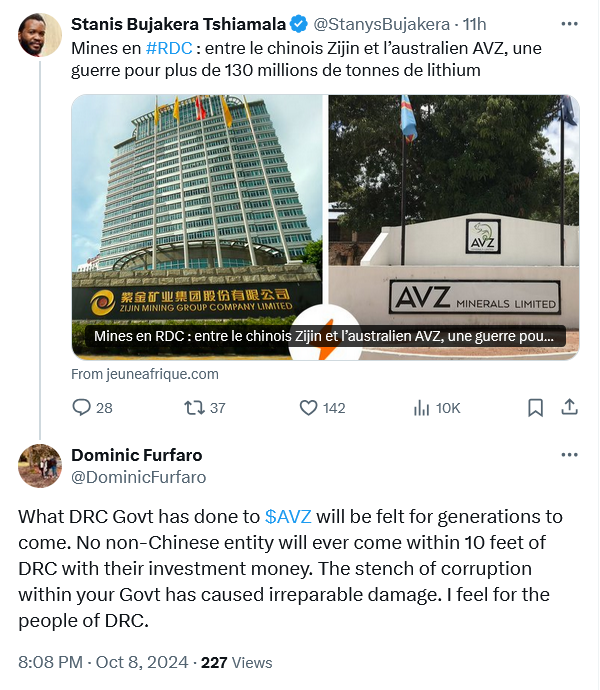Viewport: 600px width, 690px height.
Task: Open more options on Dominic Furfaro's reply
Action: coord(569,455)
